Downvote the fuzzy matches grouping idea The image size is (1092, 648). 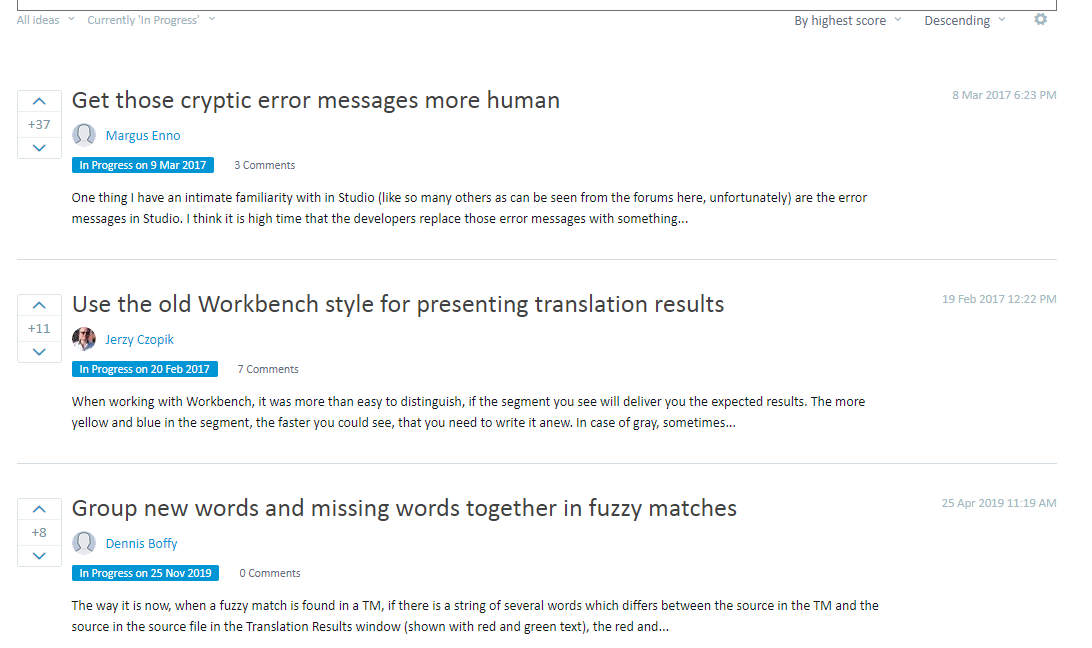(x=39, y=556)
